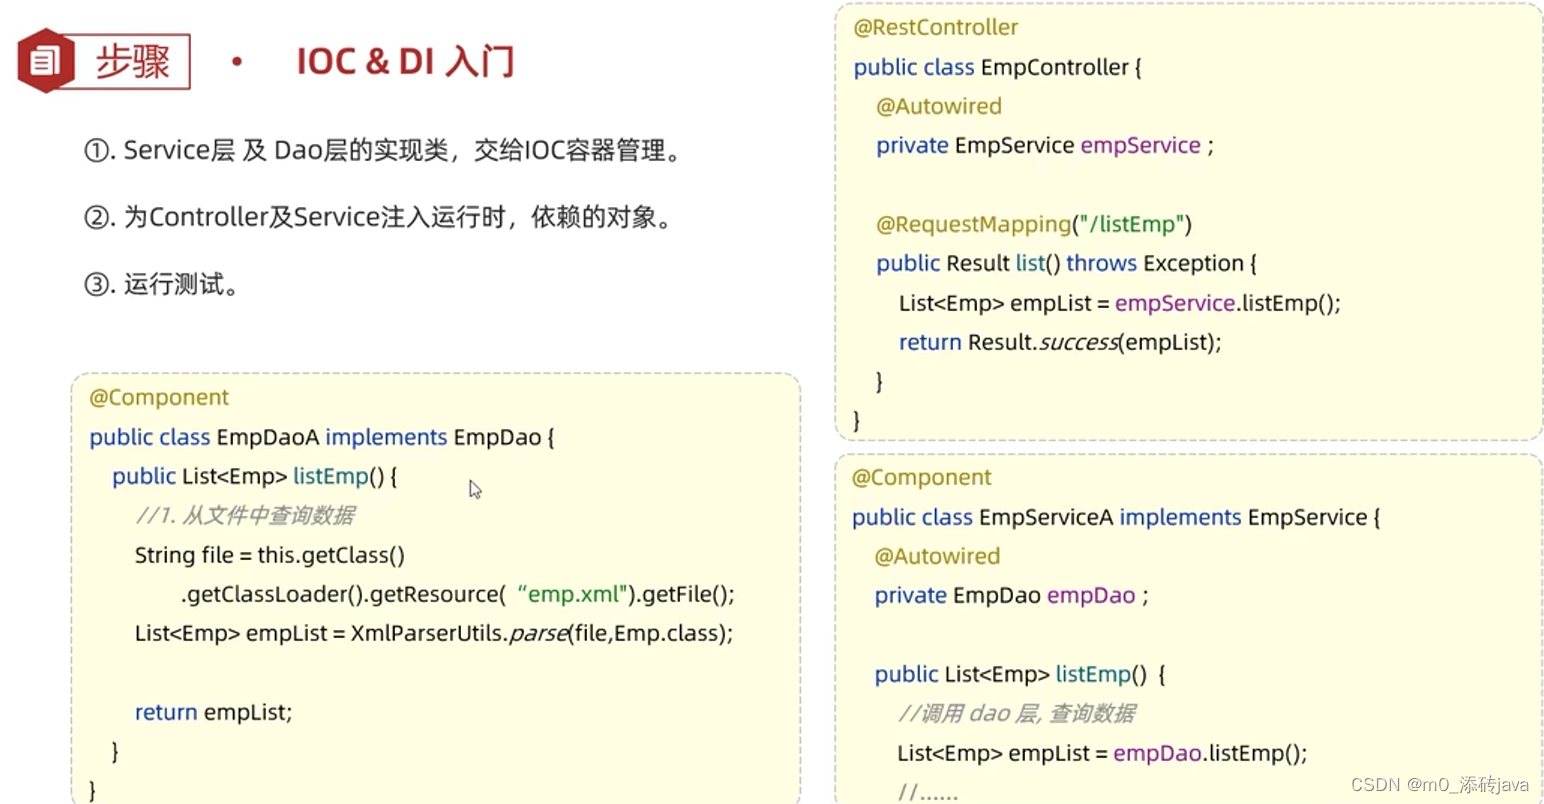Click the @Autowired annotation in EmpController
1544x804 pixels.
[938, 106]
